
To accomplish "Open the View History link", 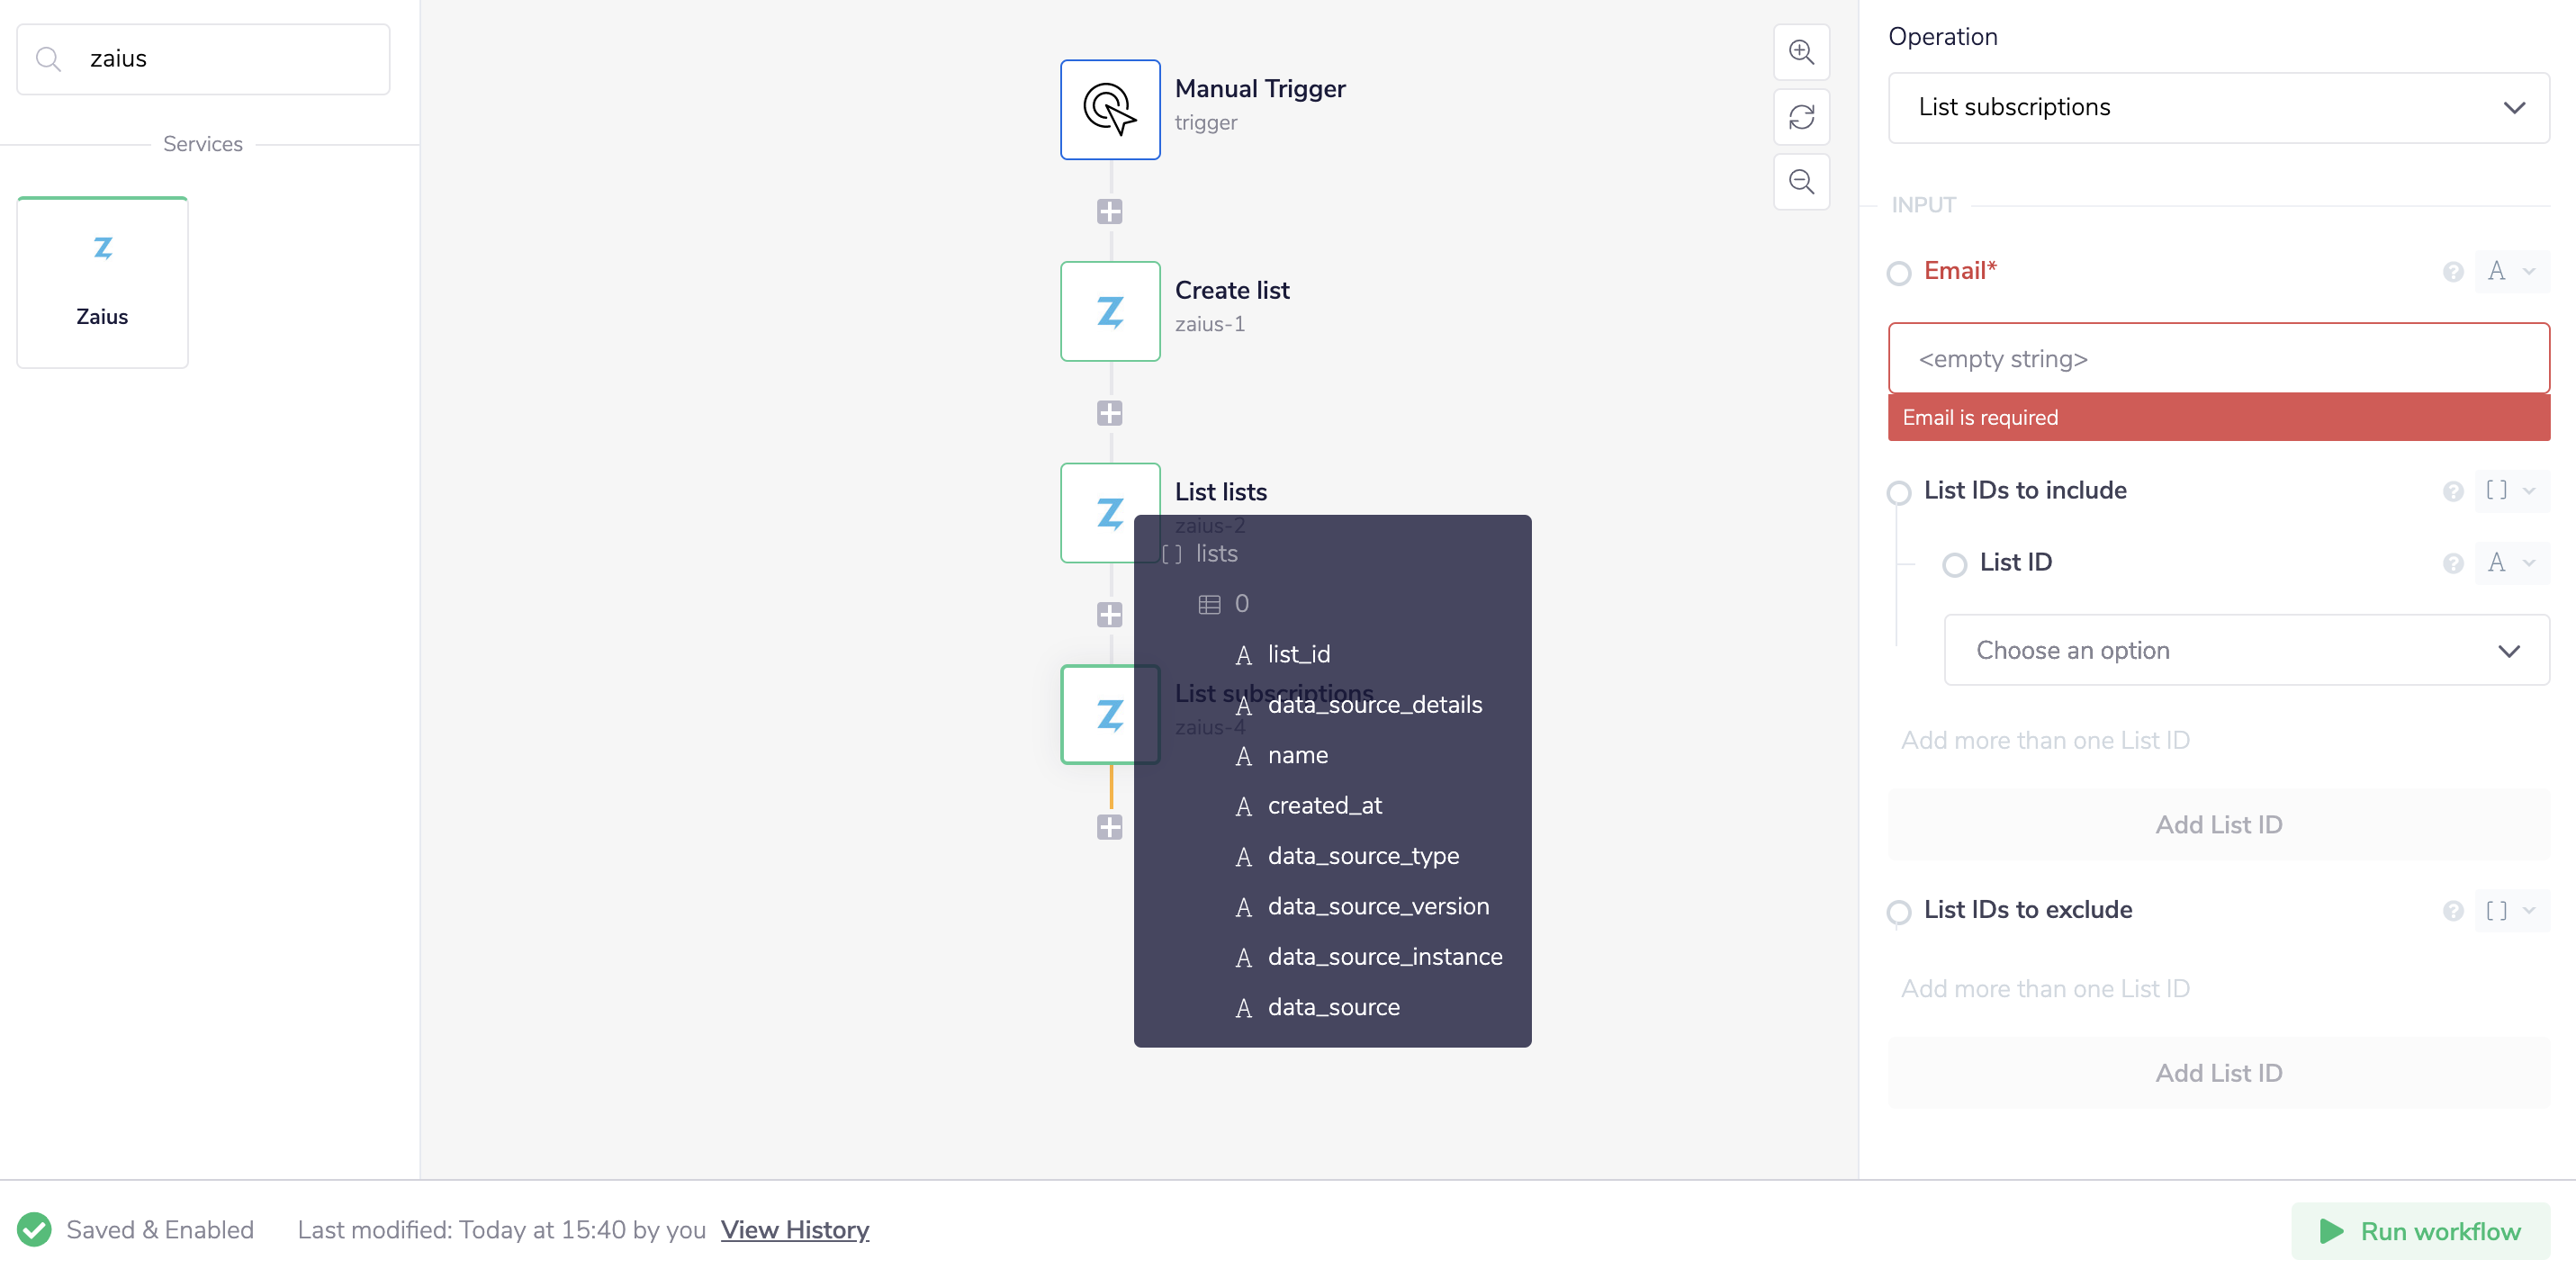I will tap(795, 1230).
